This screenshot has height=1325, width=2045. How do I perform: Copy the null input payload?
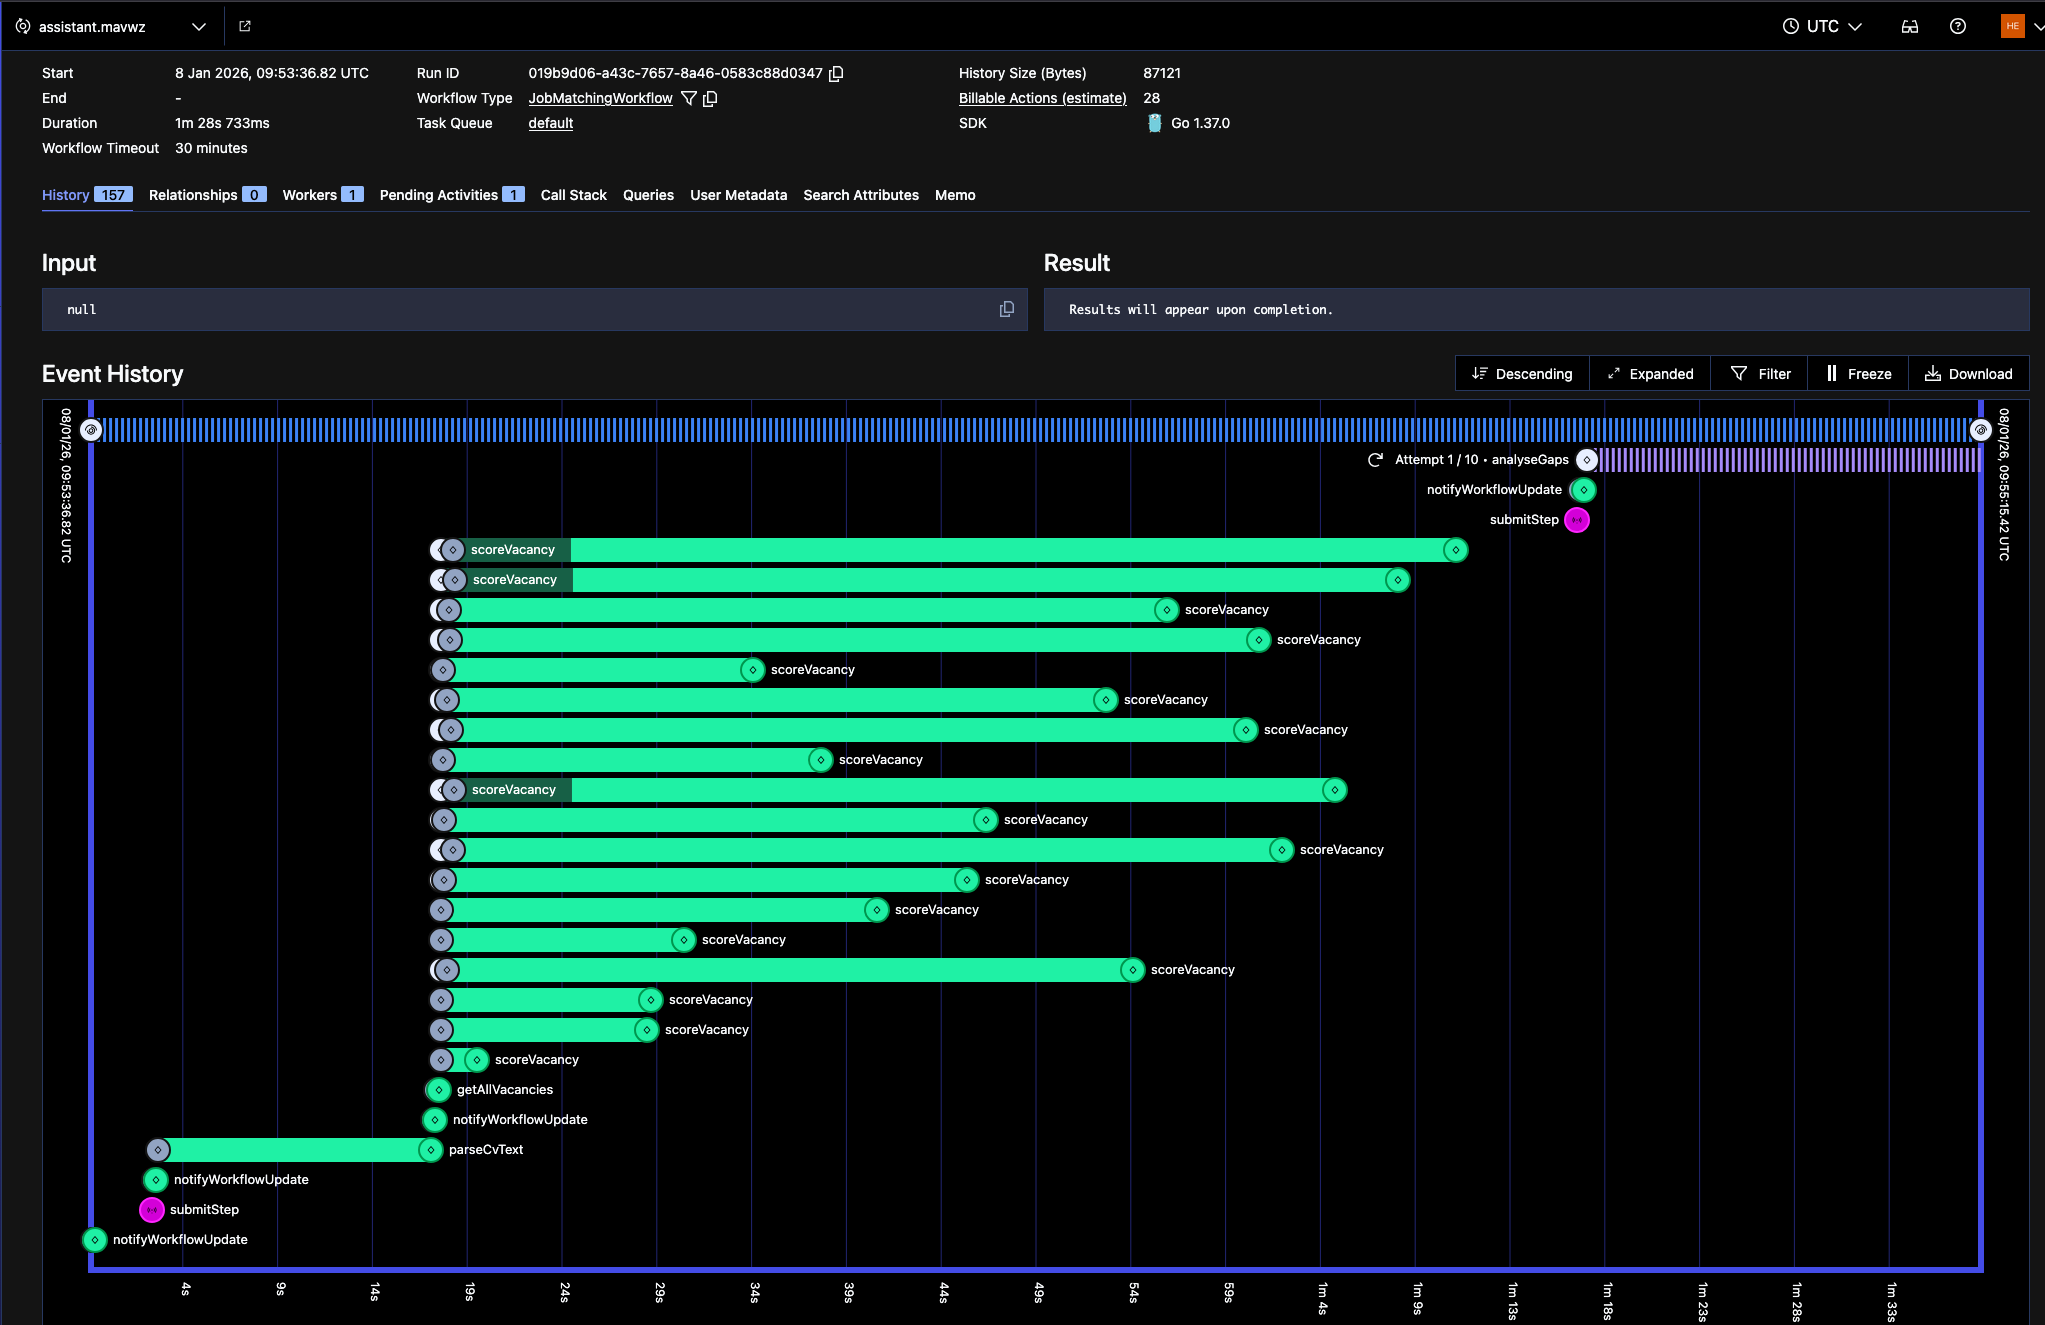(x=1006, y=309)
